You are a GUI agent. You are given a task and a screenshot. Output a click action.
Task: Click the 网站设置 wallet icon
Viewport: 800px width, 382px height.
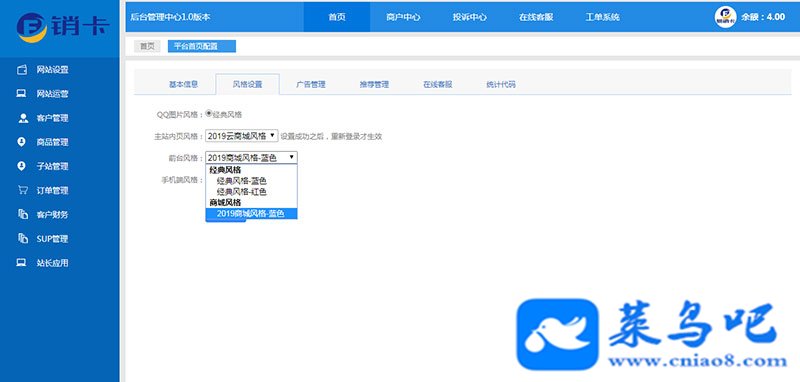[x=22, y=70]
